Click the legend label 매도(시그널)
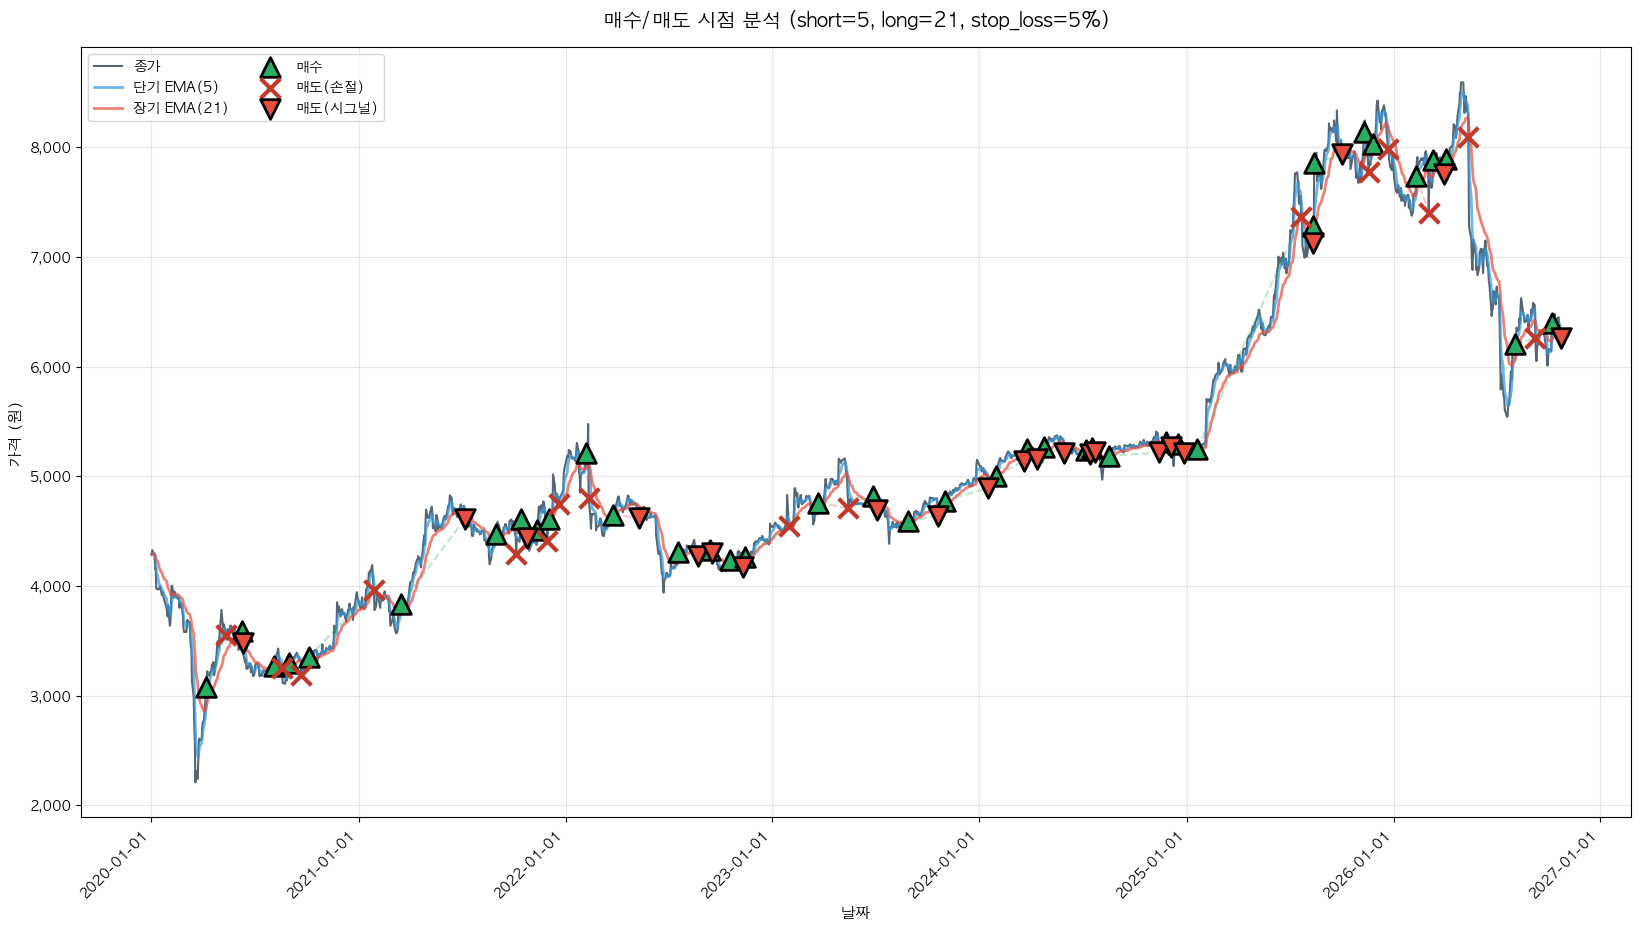Screen dimensions: 1641x930 click(337, 108)
